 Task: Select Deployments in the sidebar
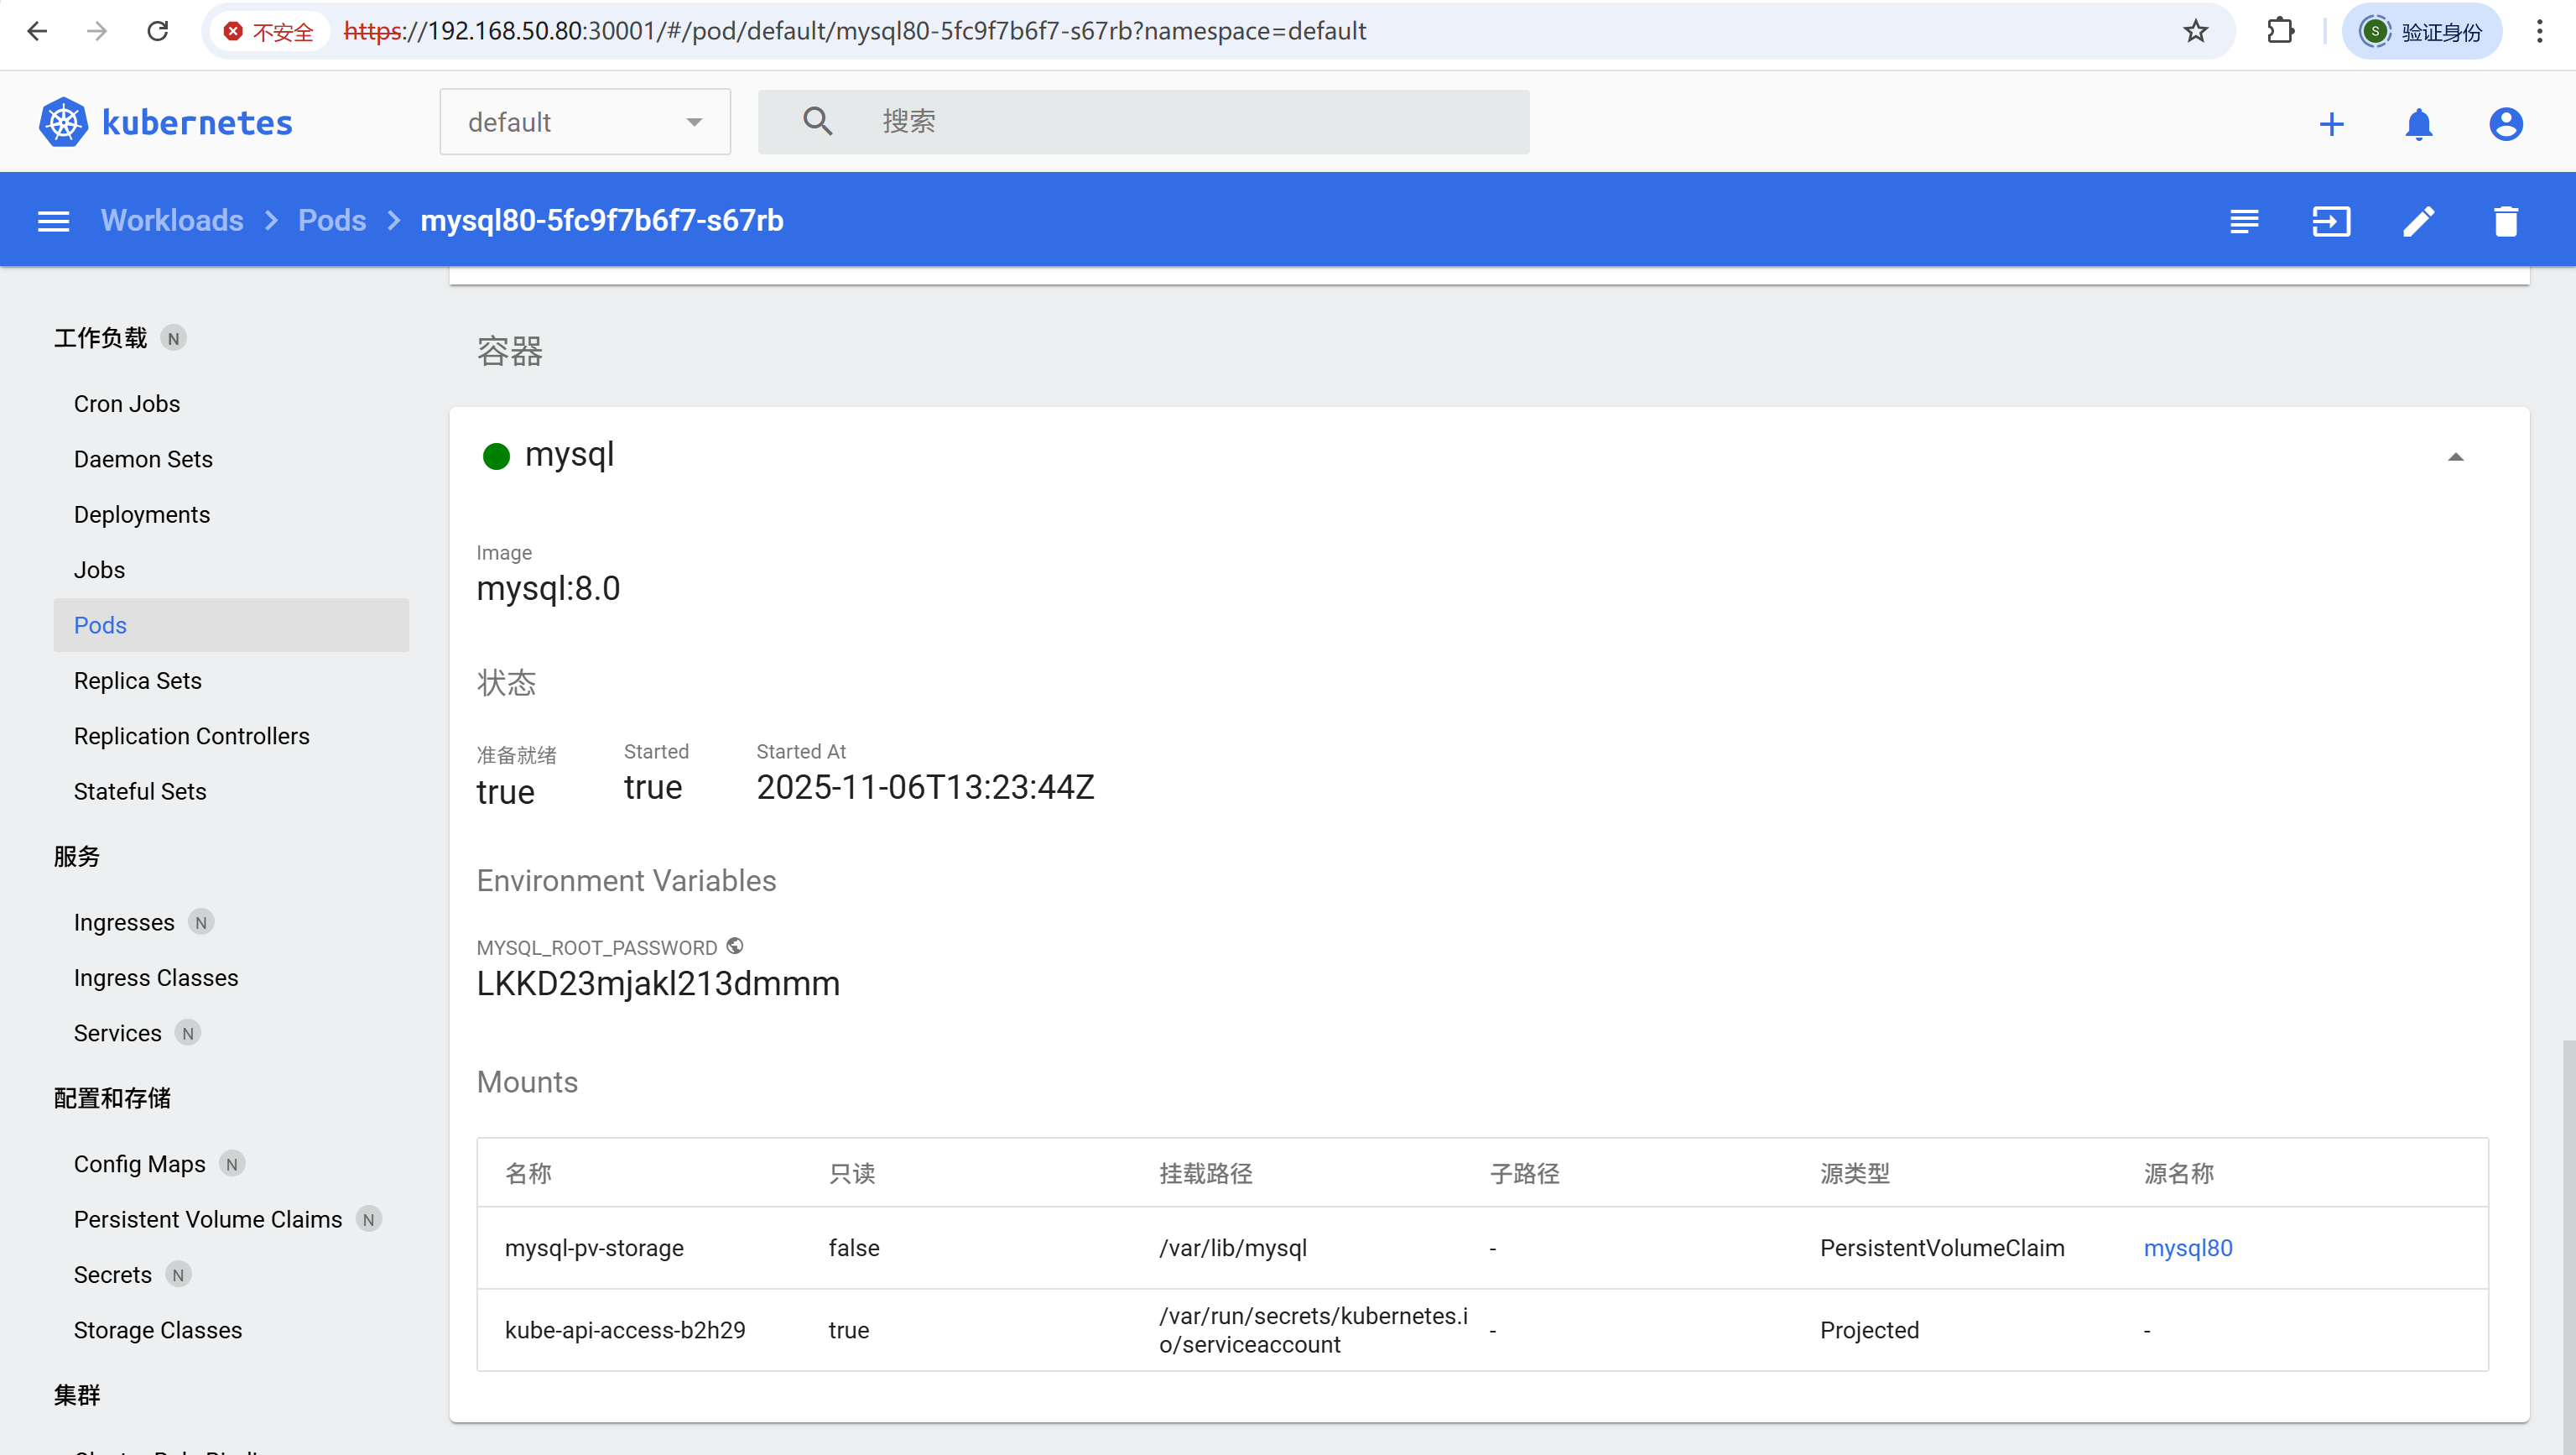[x=142, y=514]
